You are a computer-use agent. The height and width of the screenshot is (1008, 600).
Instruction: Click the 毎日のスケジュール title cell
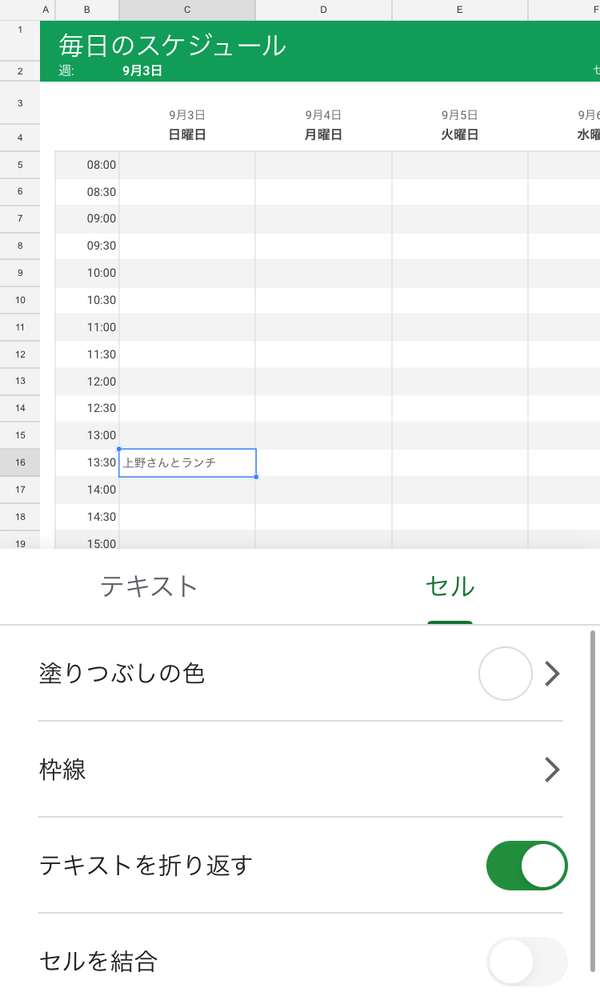[x=172, y=45]
